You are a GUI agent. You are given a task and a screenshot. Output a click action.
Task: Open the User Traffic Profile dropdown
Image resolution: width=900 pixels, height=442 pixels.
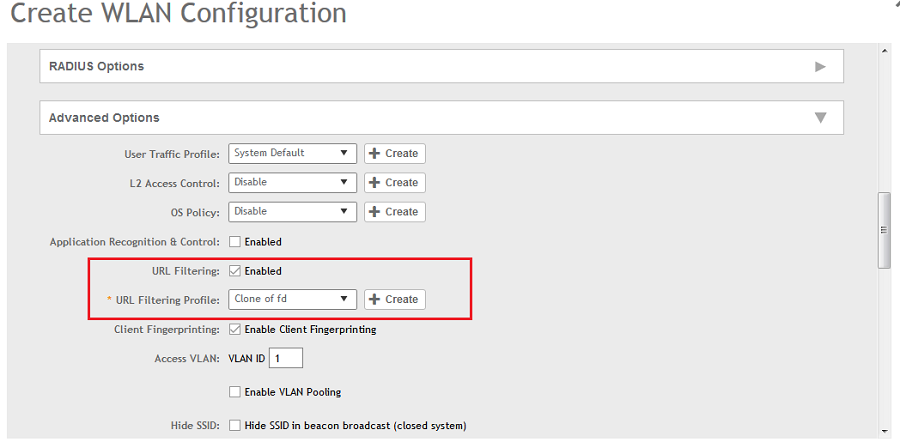[x=292, y=153]
